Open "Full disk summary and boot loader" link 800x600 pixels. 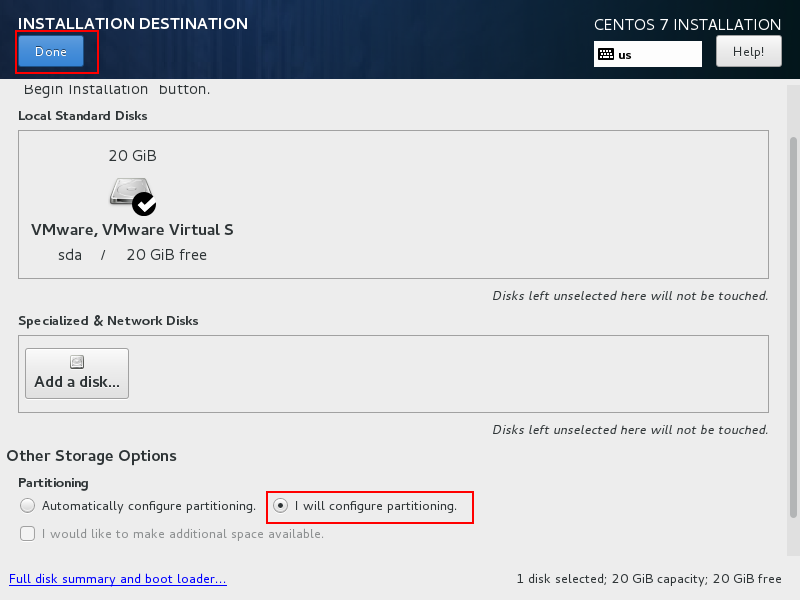pyautogui.click(x=117, y=579)
